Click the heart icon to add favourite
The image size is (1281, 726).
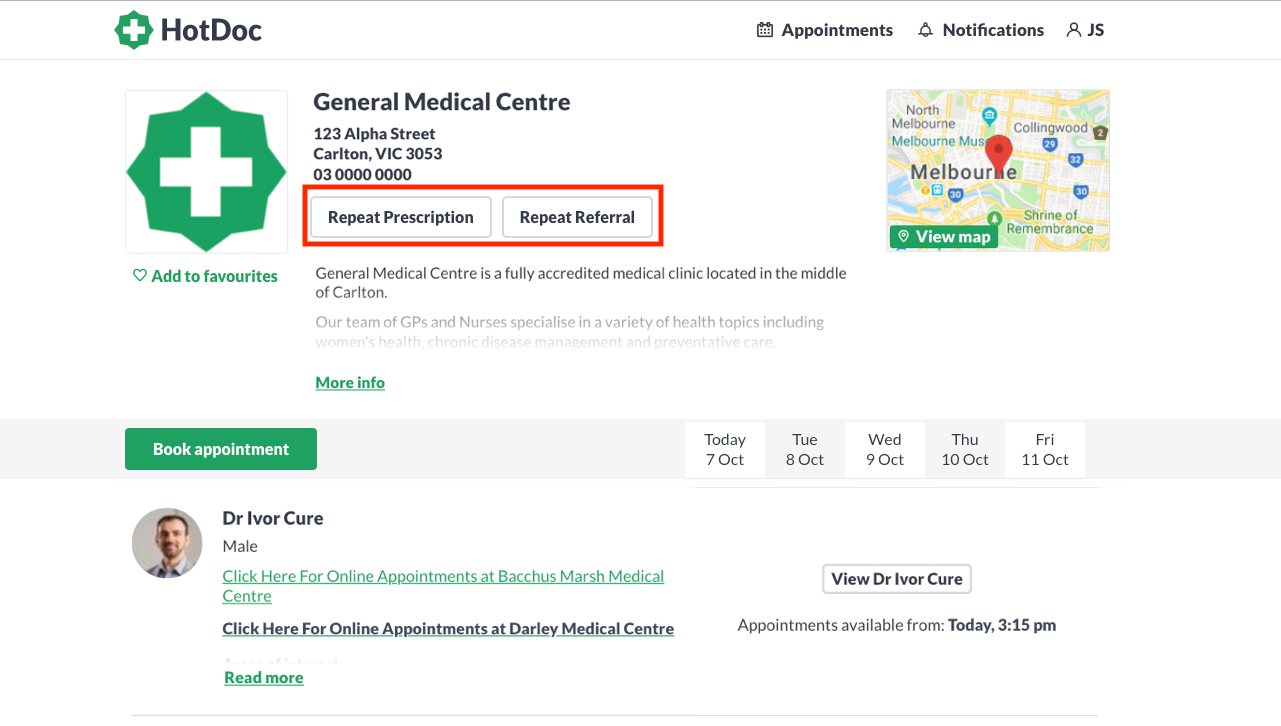(x=140, y=276)
